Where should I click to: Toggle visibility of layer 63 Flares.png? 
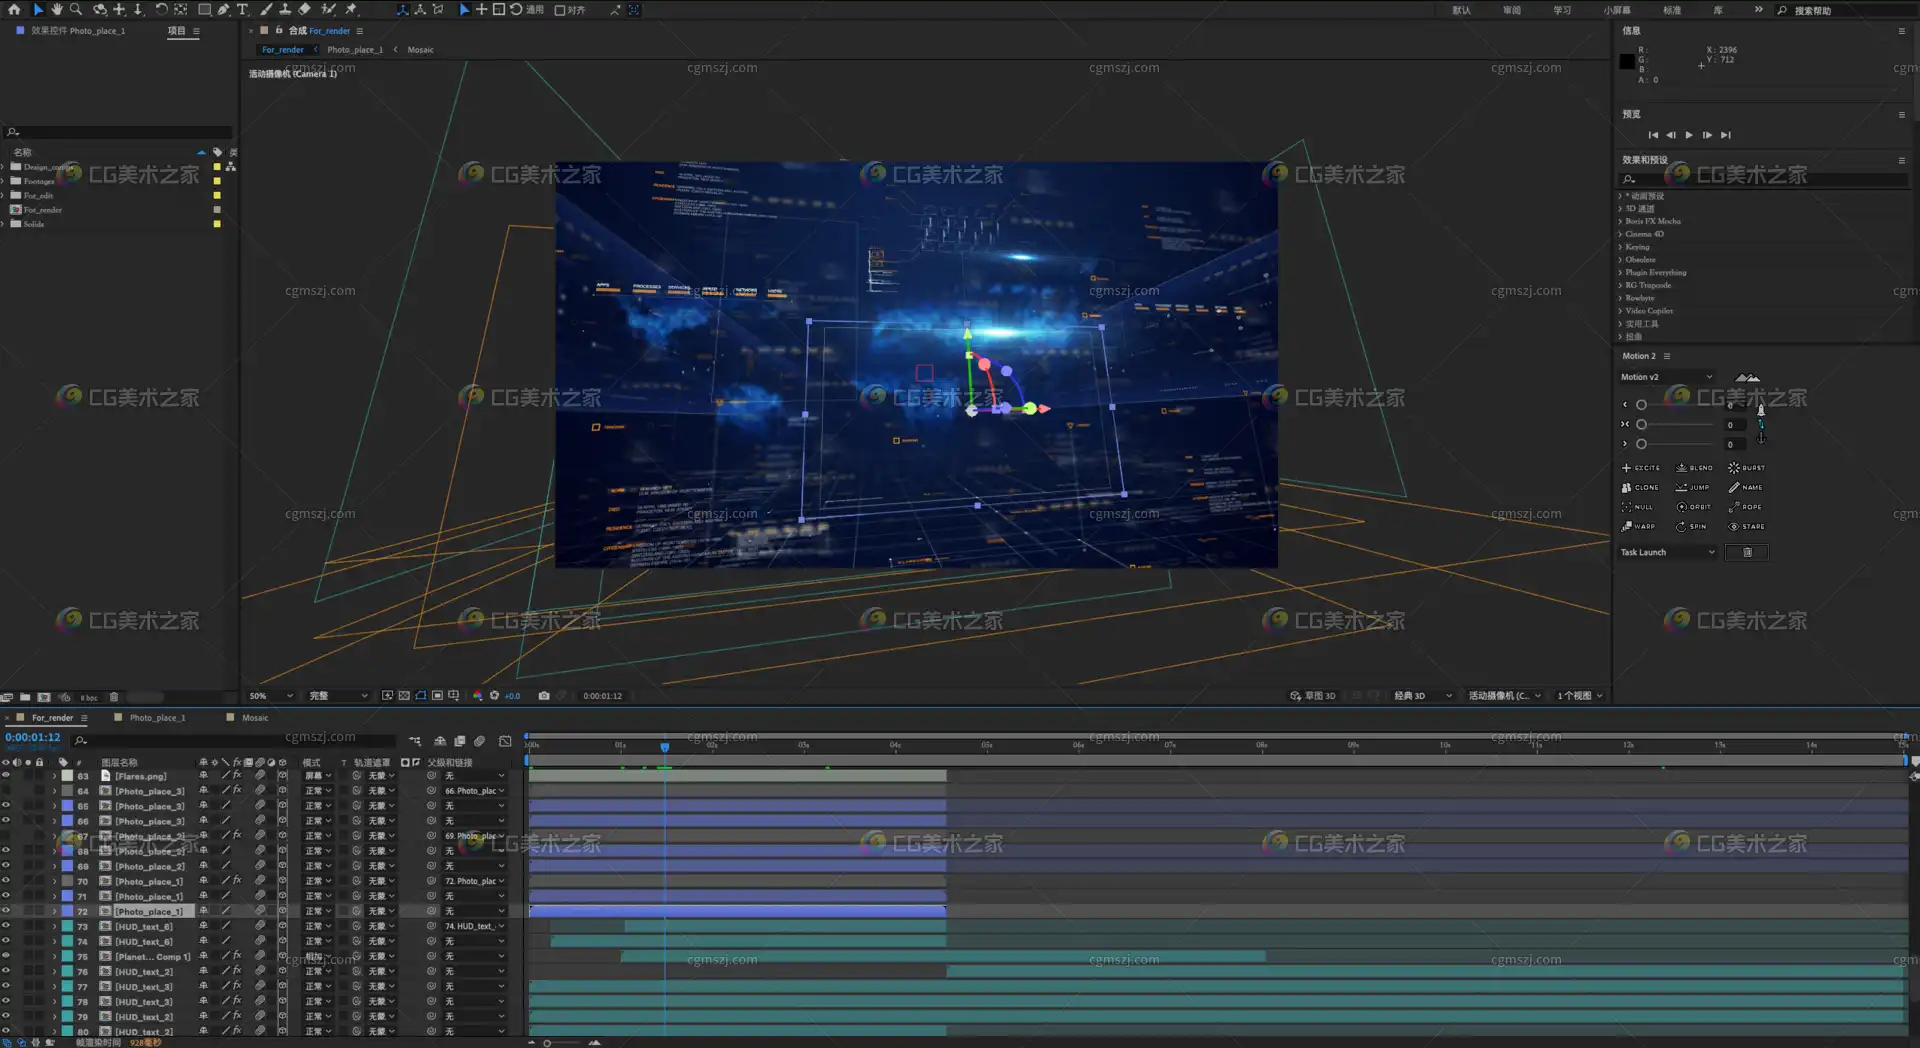click(6, 776)
